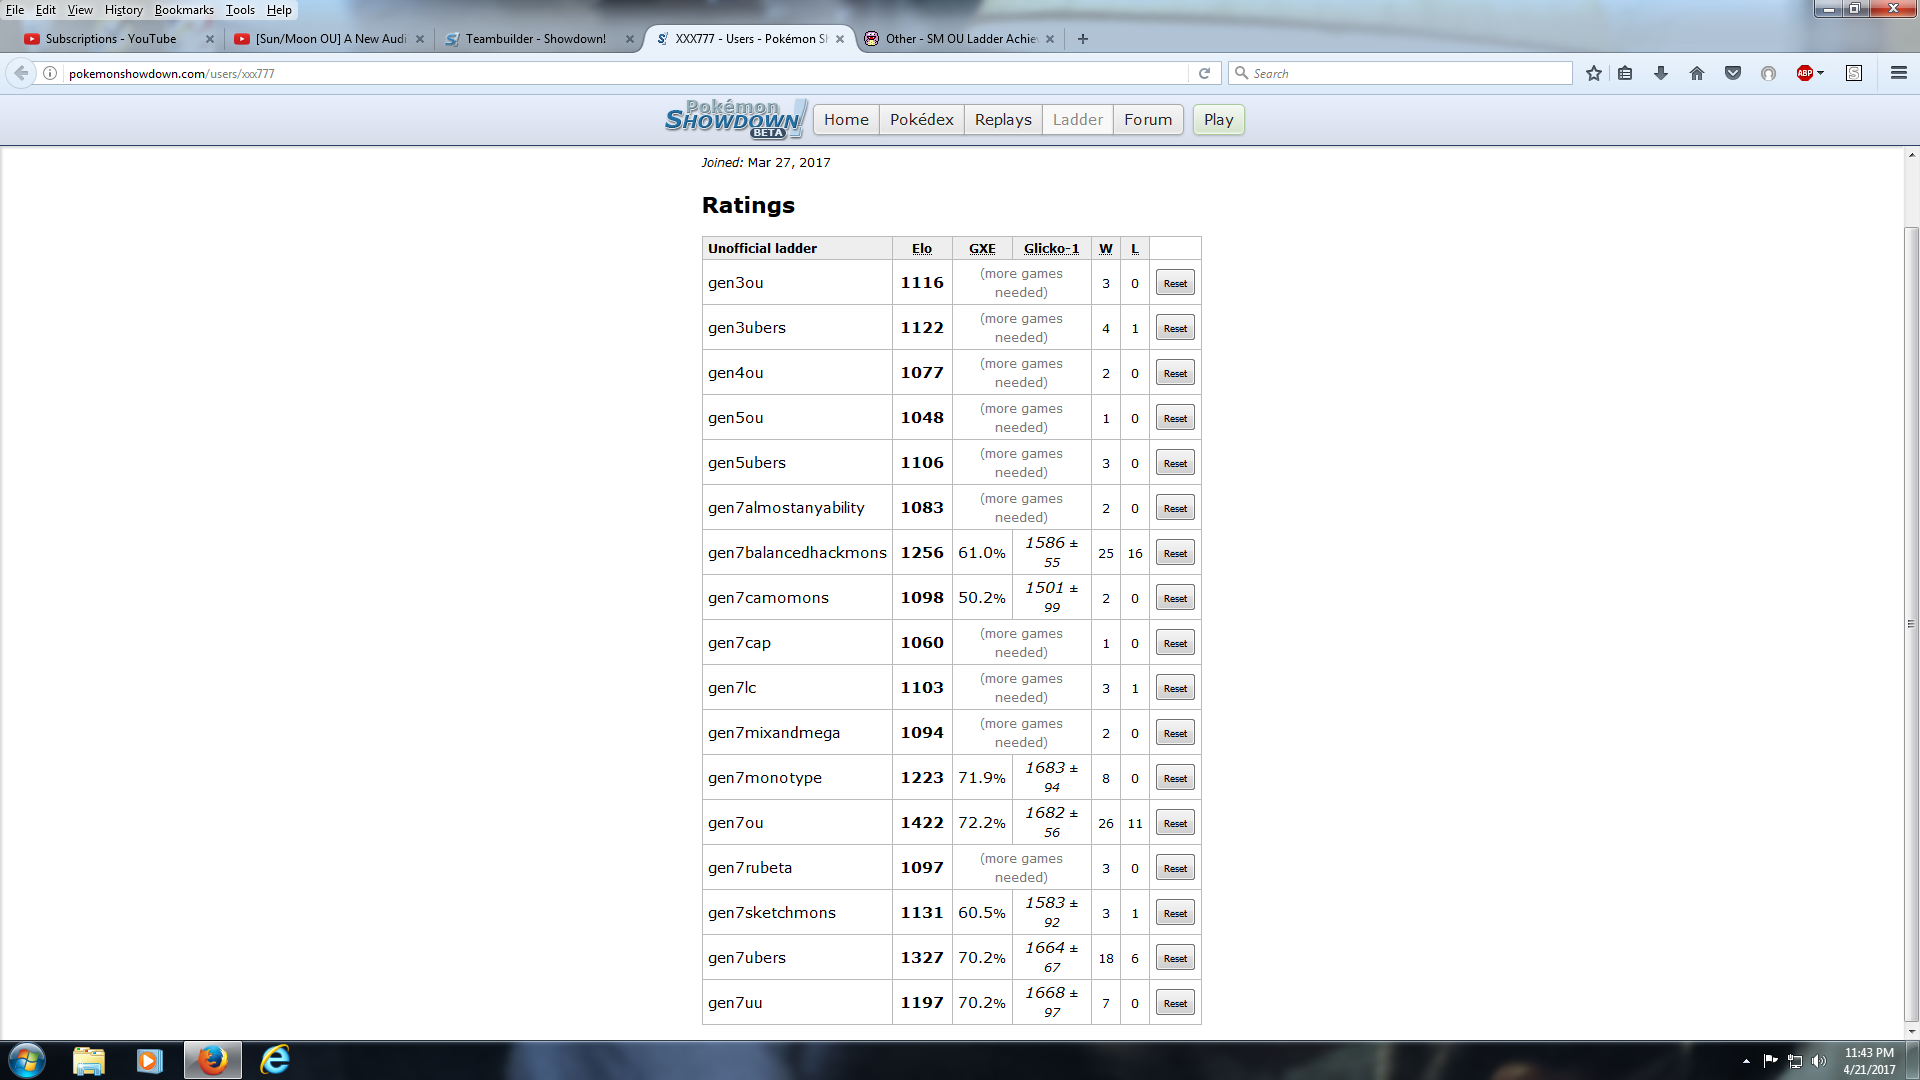Click the reload page icon

pyautogui.click(x=1204, y=73)
